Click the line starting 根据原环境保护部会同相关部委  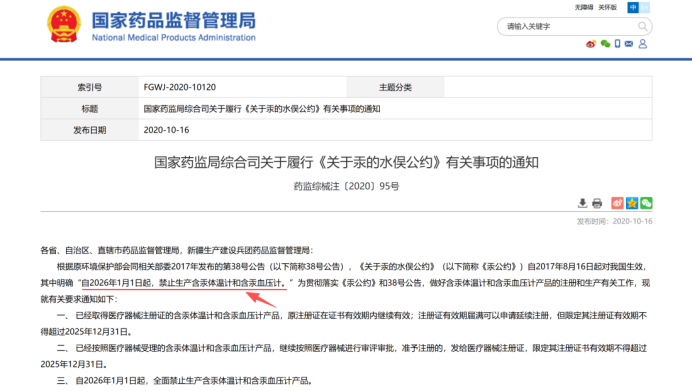(x=352, y=267)
